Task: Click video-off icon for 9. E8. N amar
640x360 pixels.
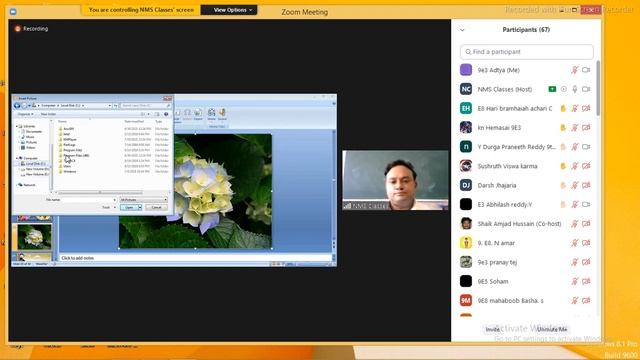Action: tap(586, 243)
